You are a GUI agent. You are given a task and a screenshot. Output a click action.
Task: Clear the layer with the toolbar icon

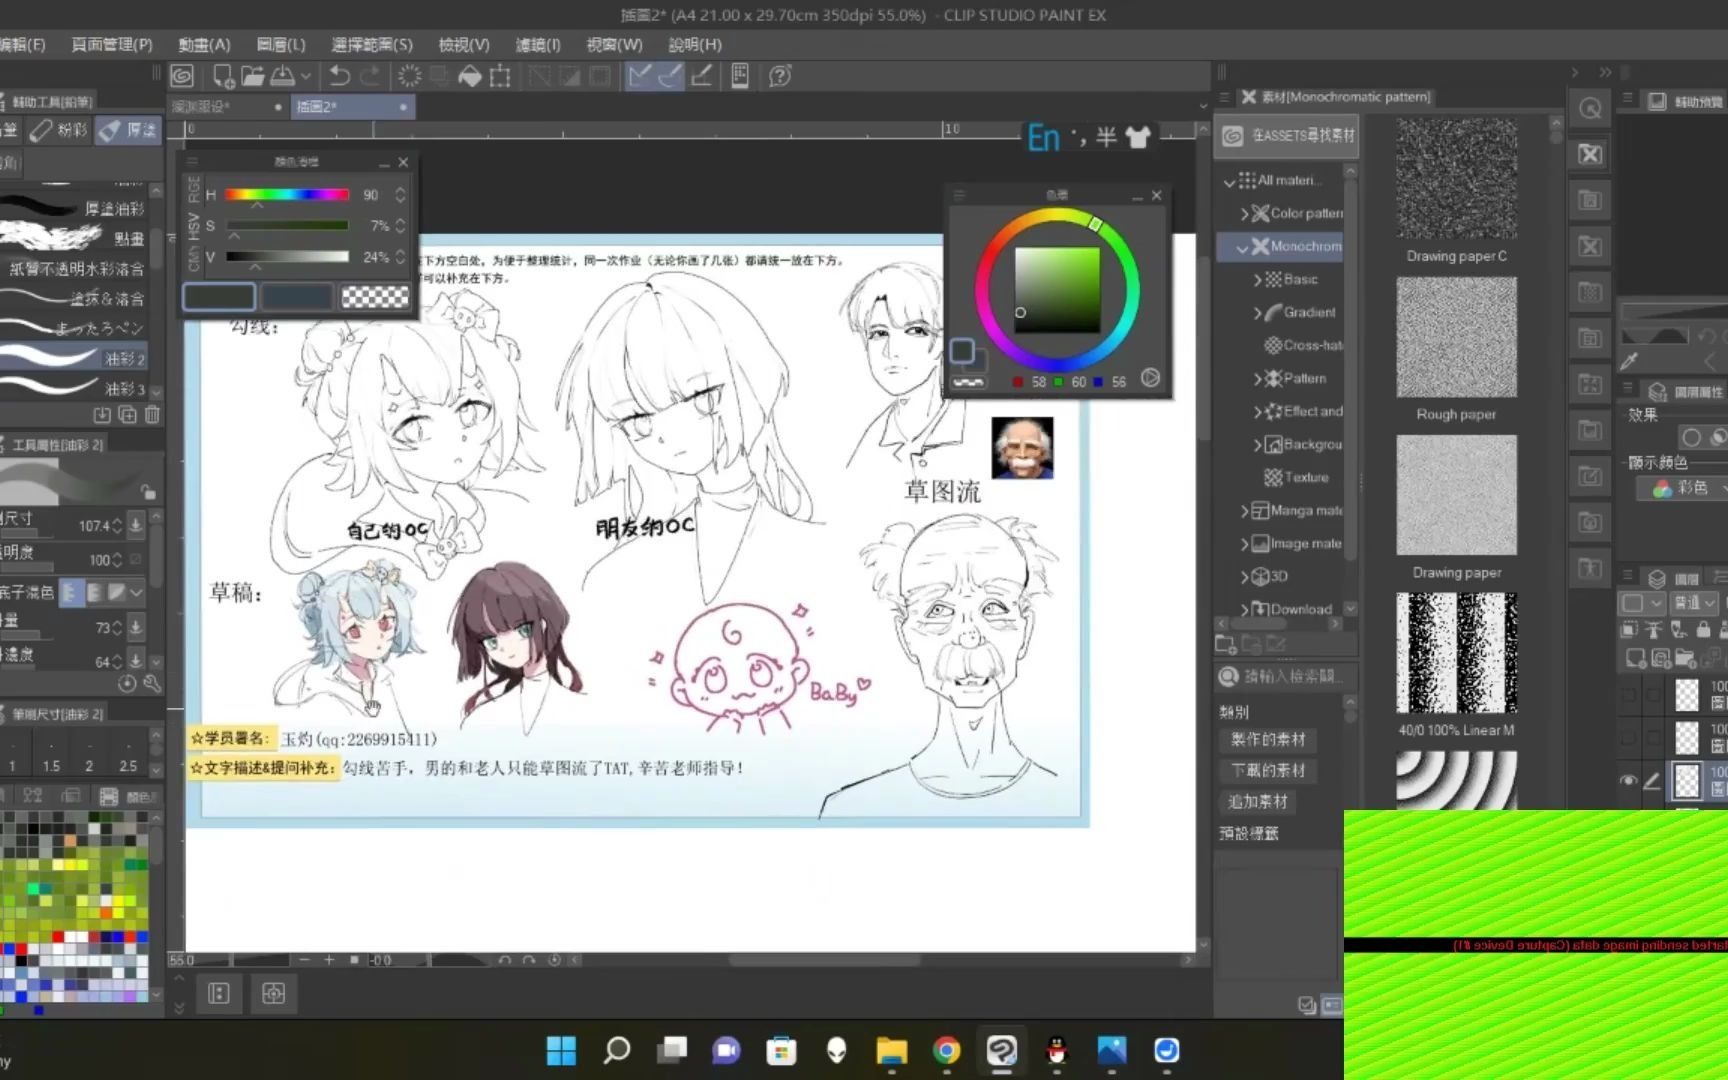pos(409,76)
